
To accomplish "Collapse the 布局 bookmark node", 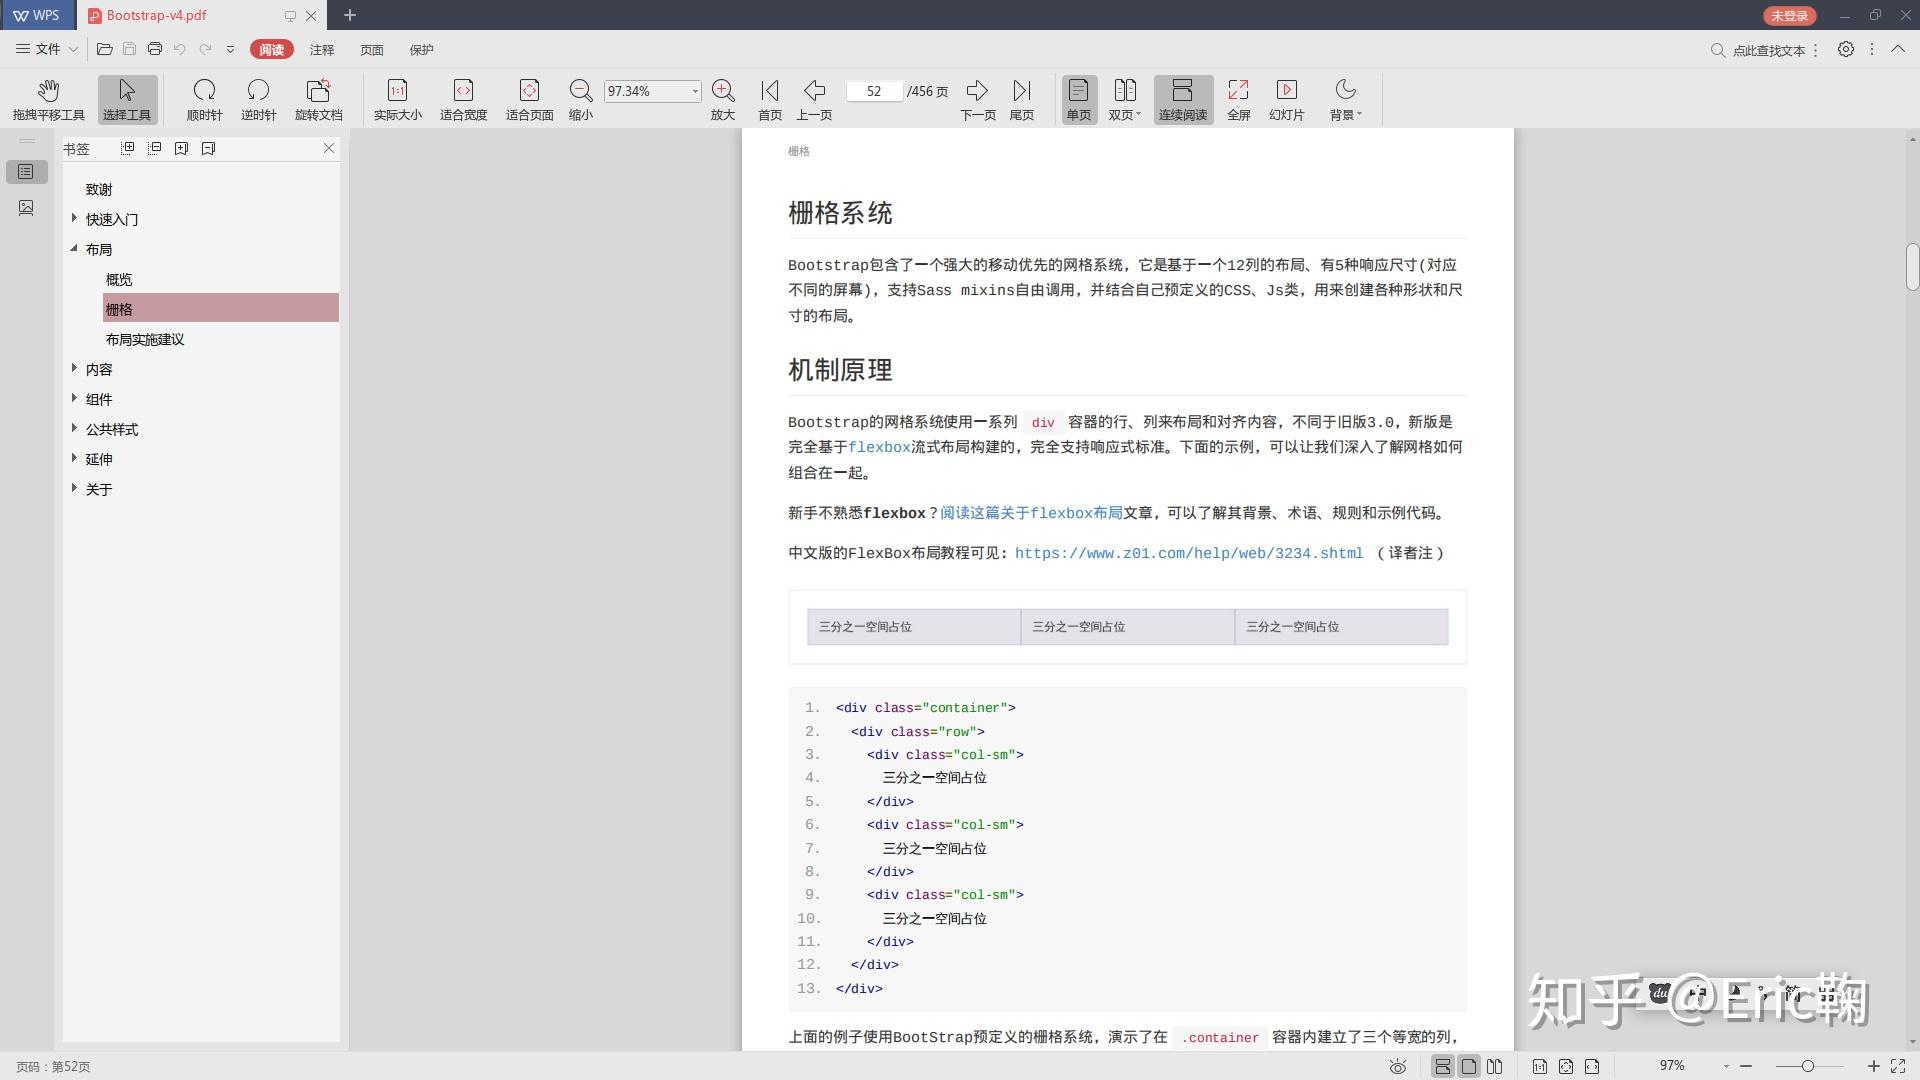I will point(74,248).
